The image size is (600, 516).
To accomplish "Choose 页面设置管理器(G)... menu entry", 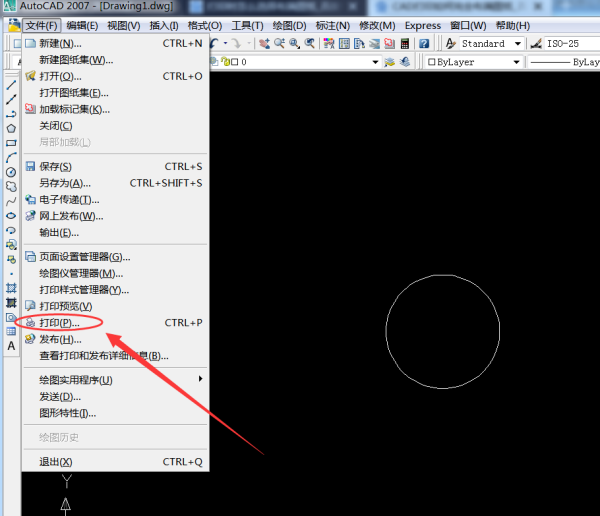I will point(114,256).
